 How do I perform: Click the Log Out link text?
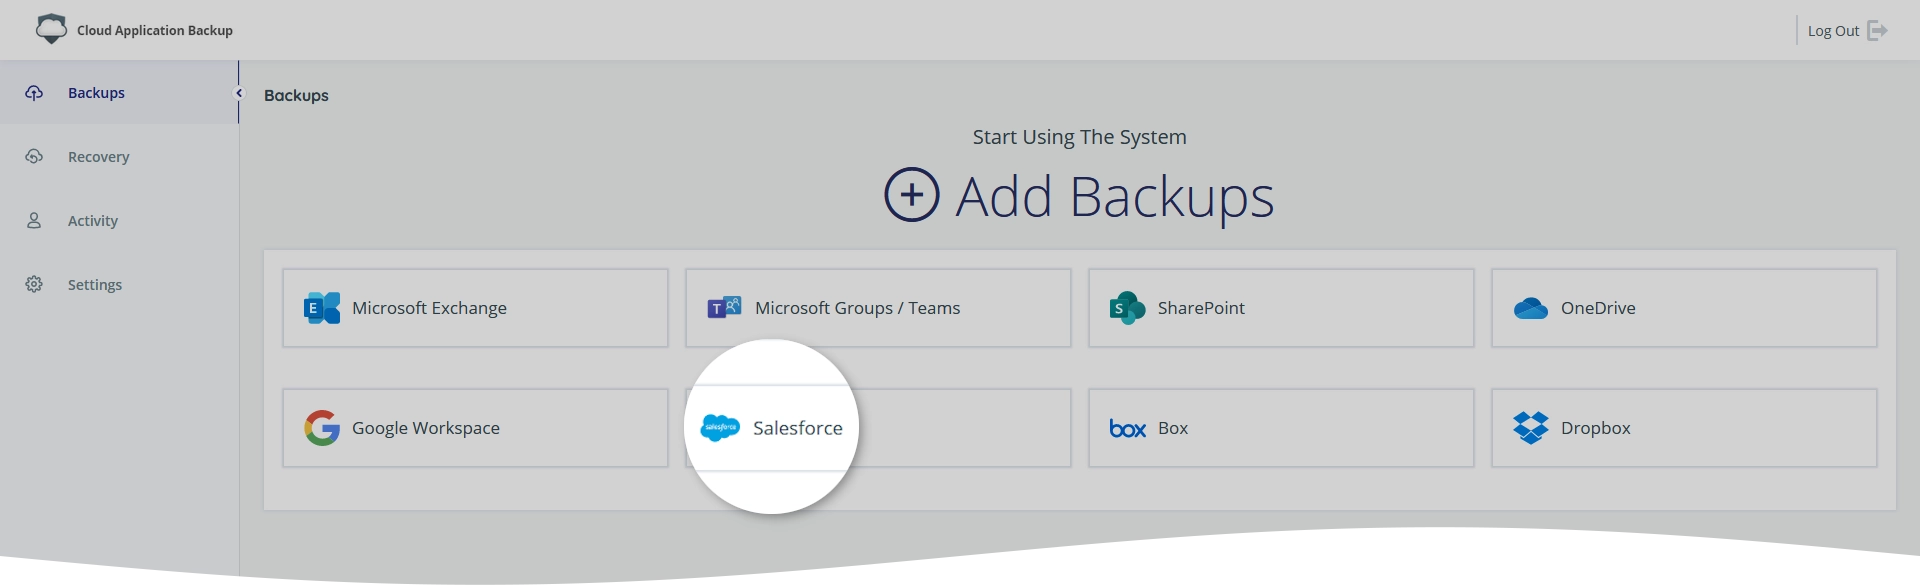pos(1833,31)
